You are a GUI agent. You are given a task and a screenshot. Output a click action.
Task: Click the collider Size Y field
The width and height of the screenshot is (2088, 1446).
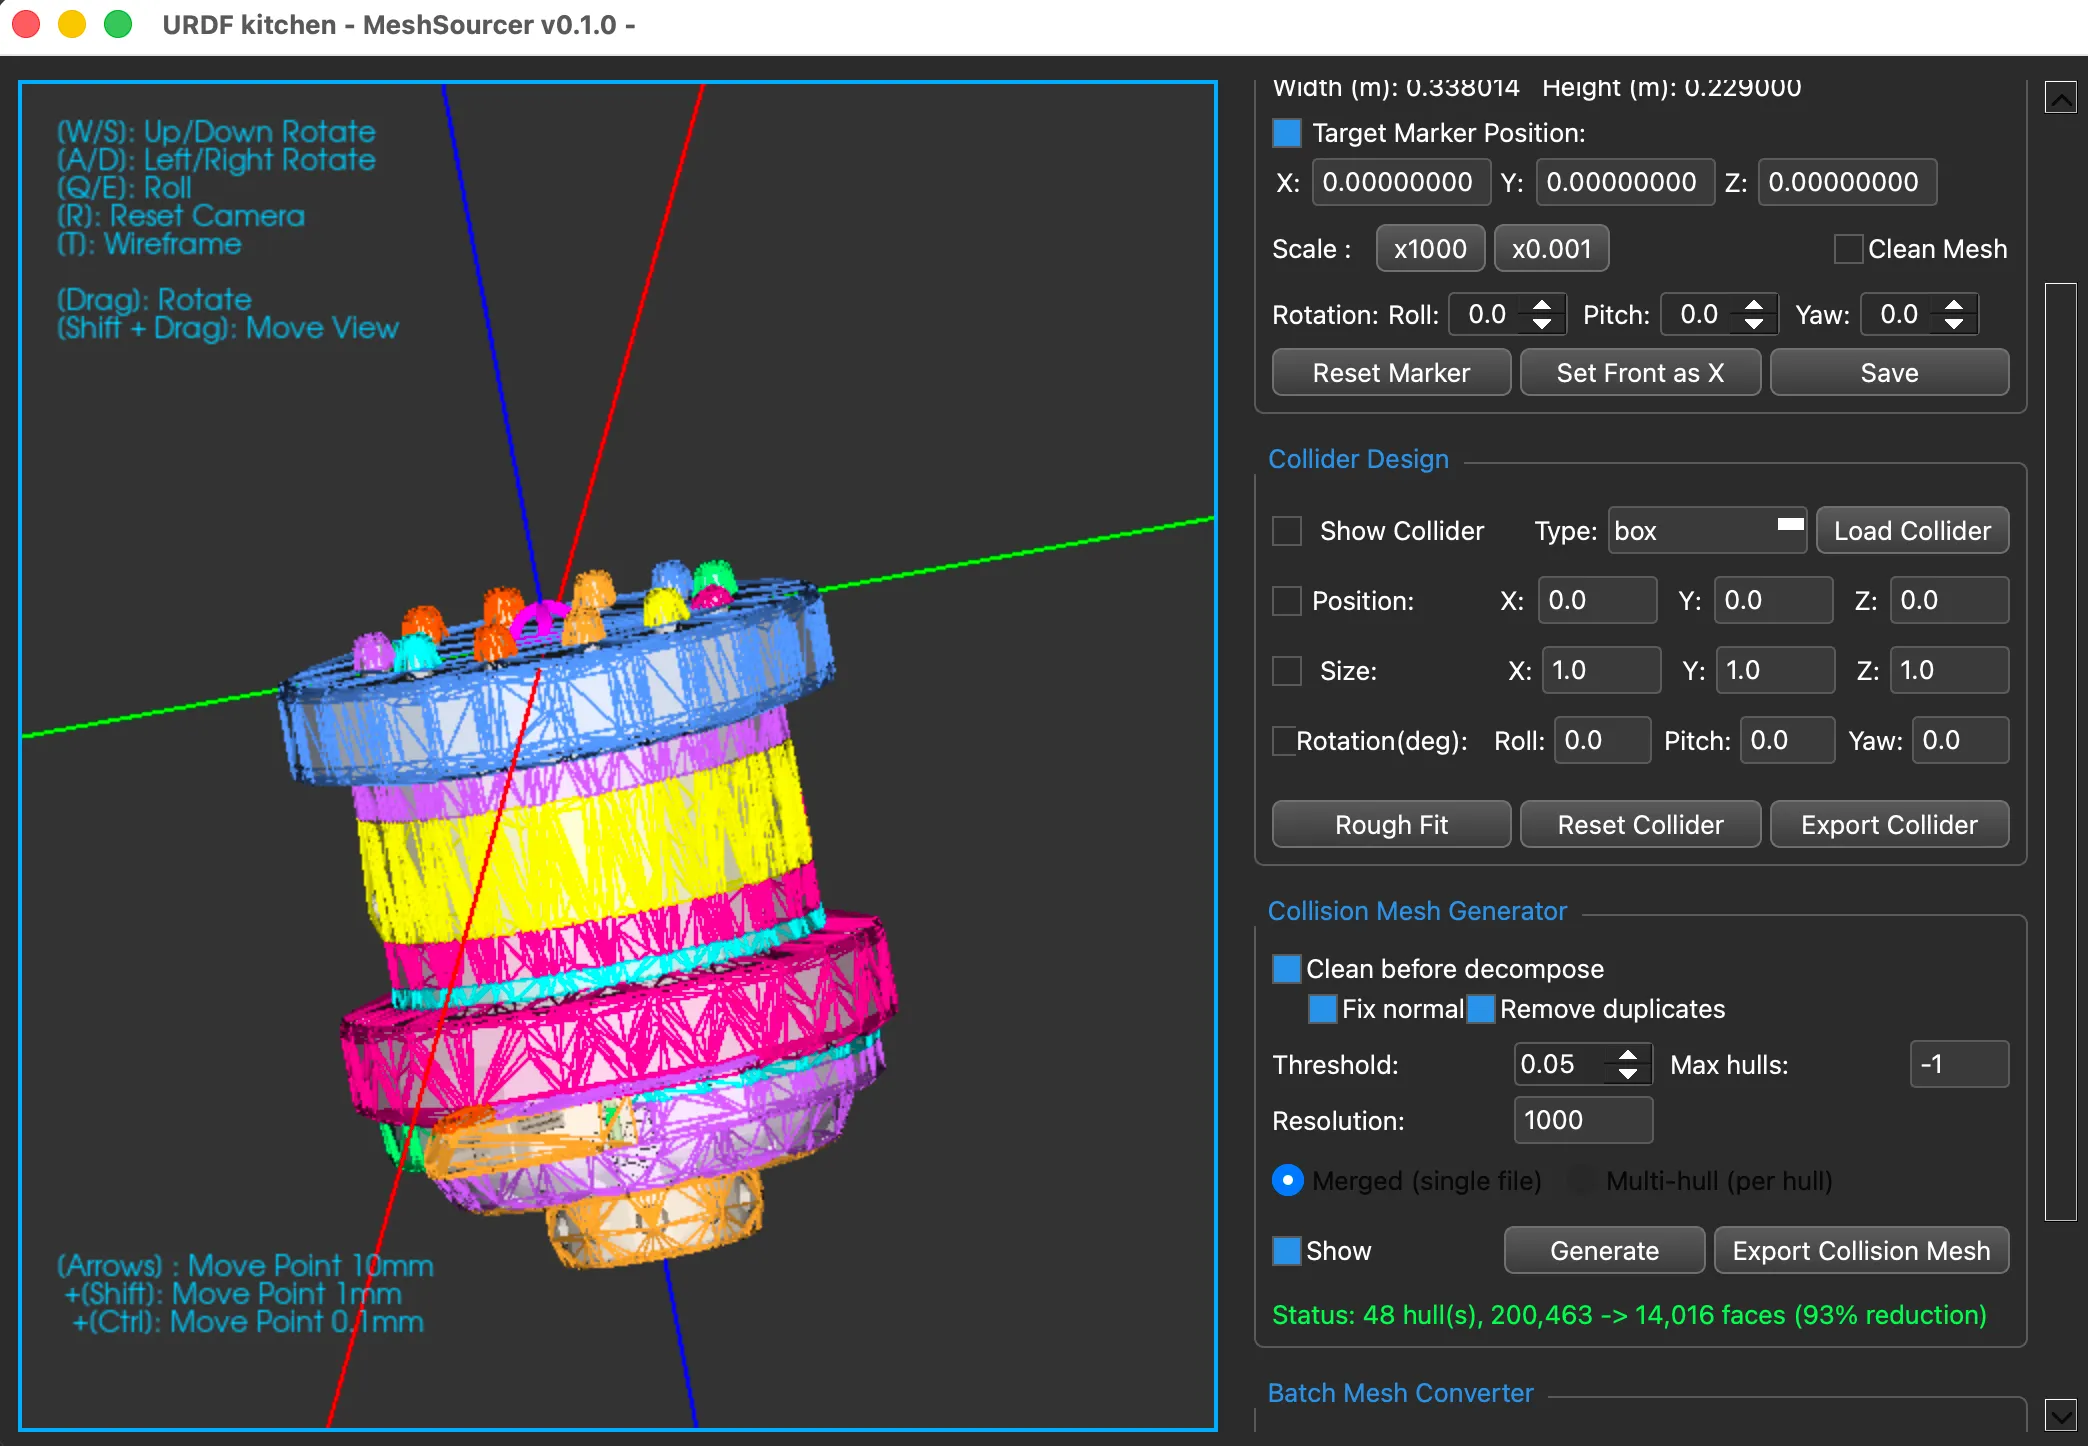(x=1775, y=671)
